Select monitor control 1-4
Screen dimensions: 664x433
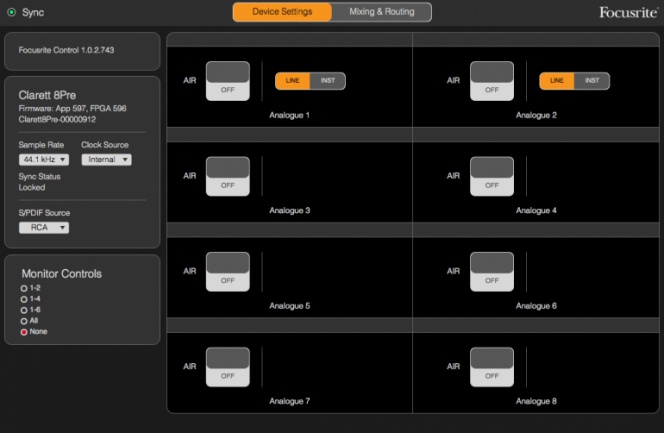24,299
